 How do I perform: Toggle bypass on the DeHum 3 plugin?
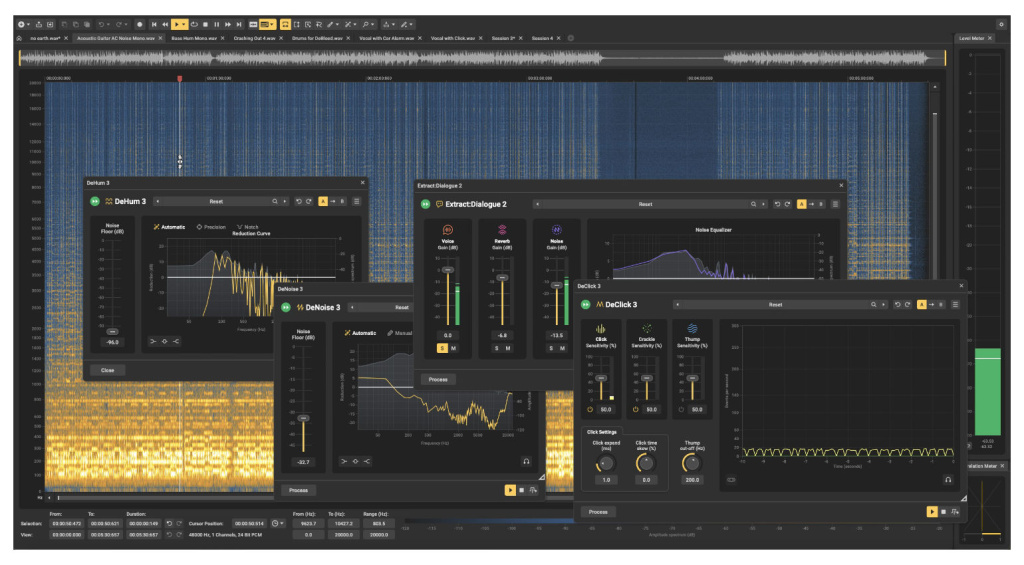tap(95, 201)
